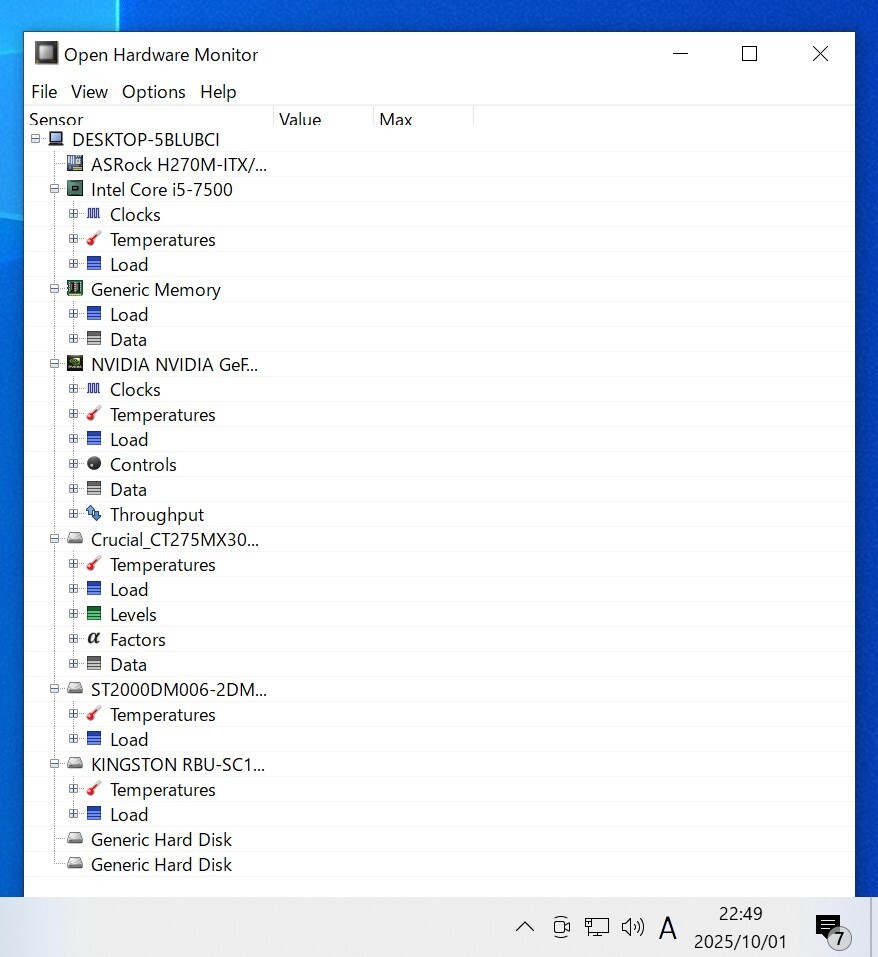This screenshot has width=878, height=957.
Task: Click the NVIDIA Load blue bars icon
Action: coord(94,439)
